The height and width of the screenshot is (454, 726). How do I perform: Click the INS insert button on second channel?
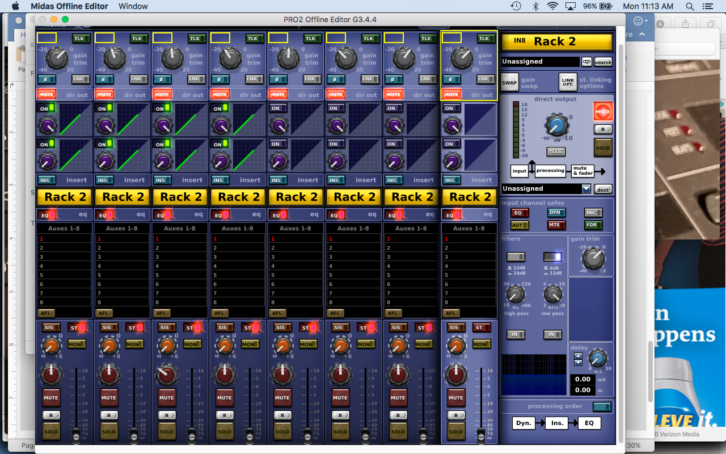pyautogui.click(x=103, y=180)
